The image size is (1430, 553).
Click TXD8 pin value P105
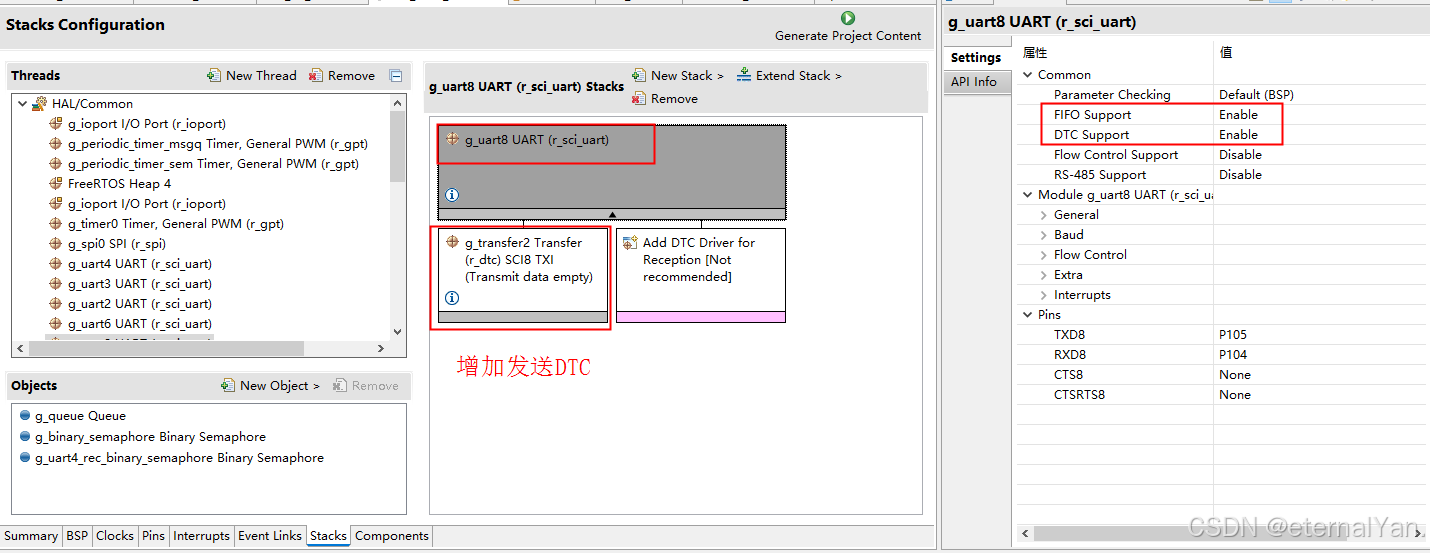(x=1233, y=334)
